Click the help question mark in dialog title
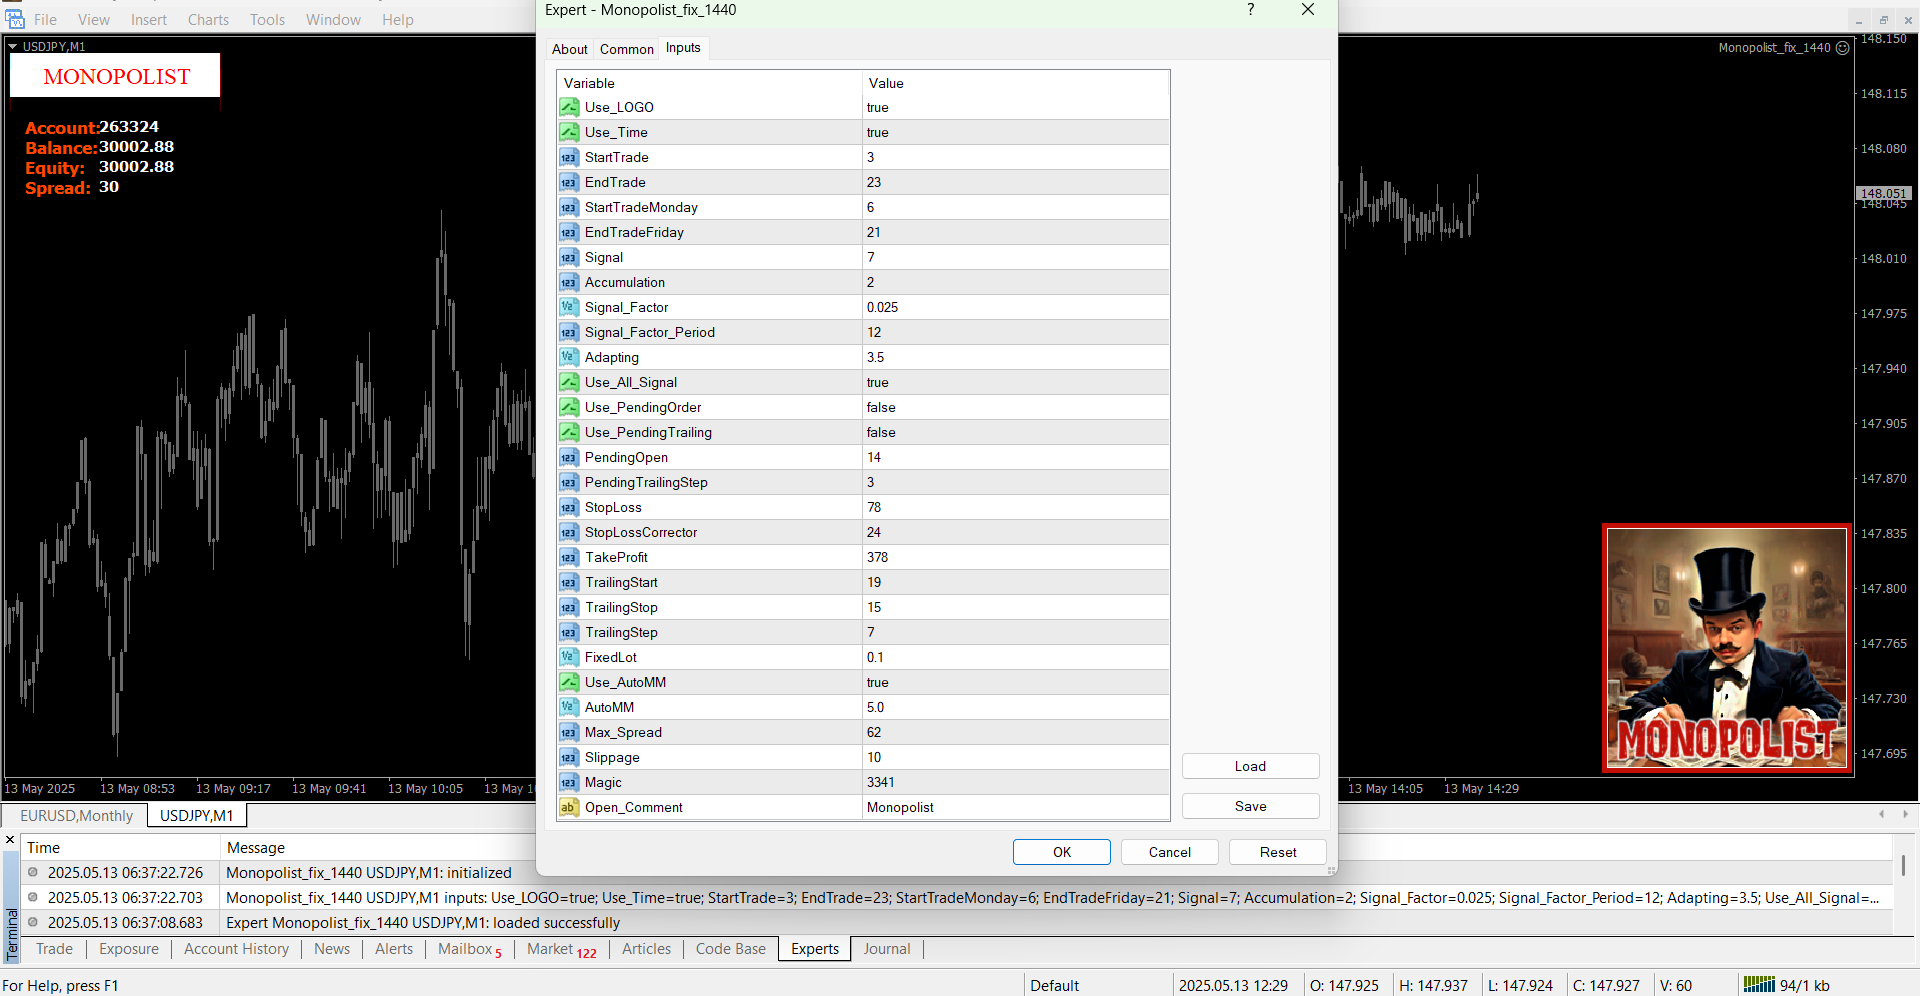The width and height of the screenshot is (1920, 996). [x=1250, y=10]
